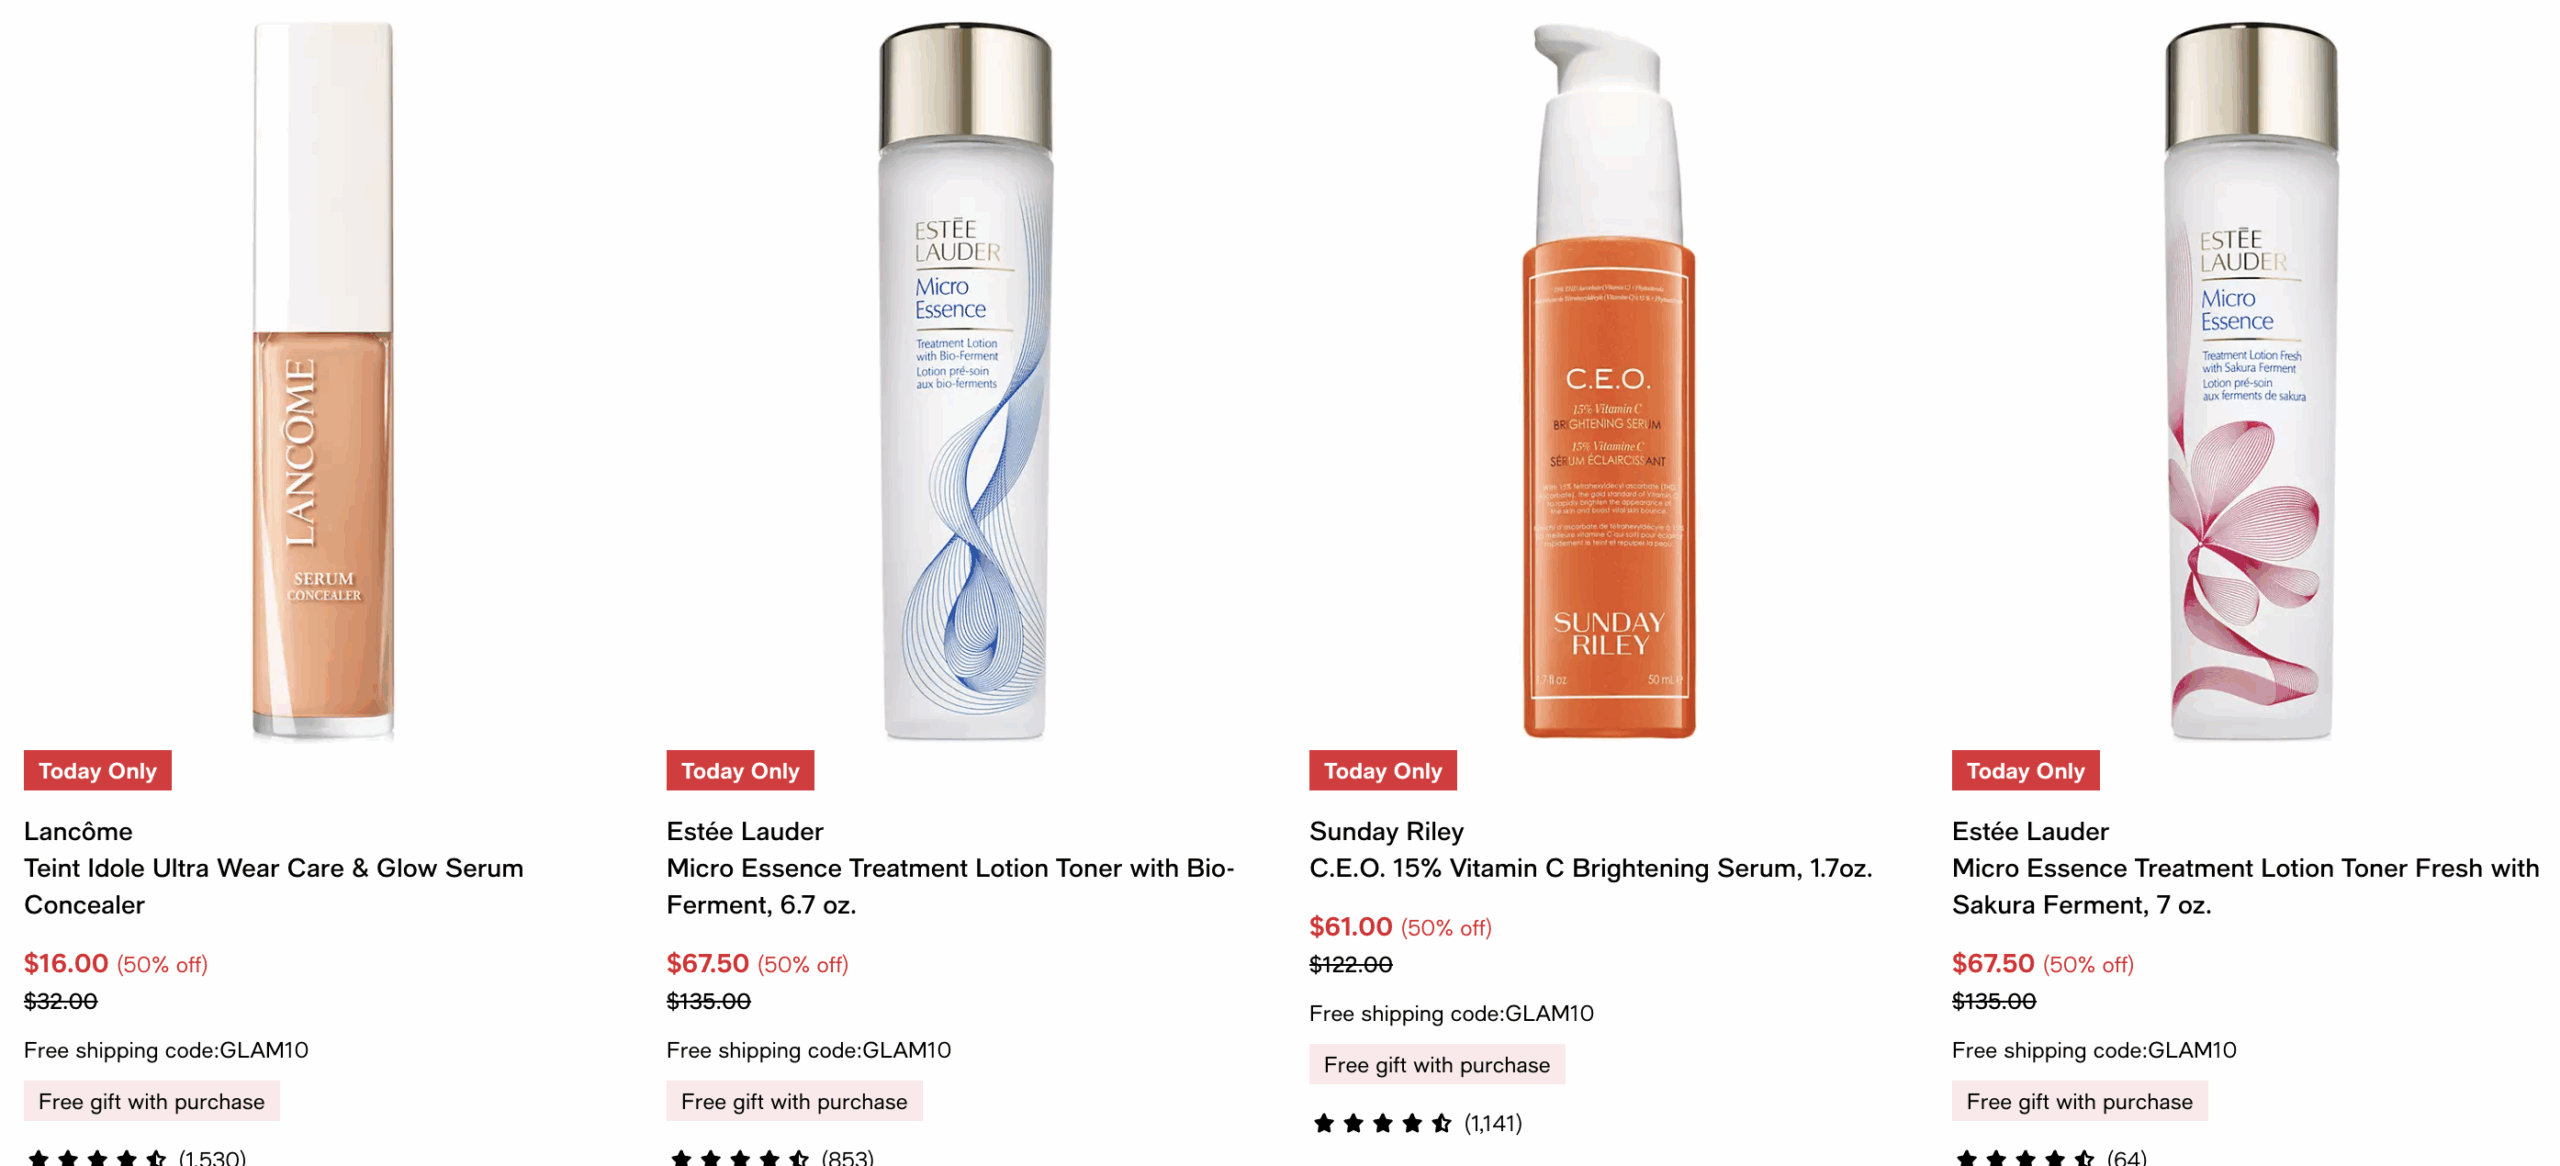Screen dimensions: 2560x1166
Task: Open the Sunday Riley C.E.O. serum image
Action: [x=1608, y=380]
